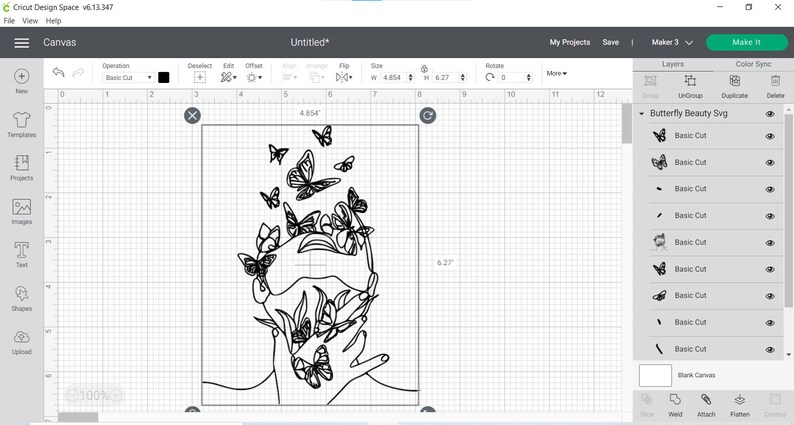Switch to the Color Sync tab

[753, 64]
